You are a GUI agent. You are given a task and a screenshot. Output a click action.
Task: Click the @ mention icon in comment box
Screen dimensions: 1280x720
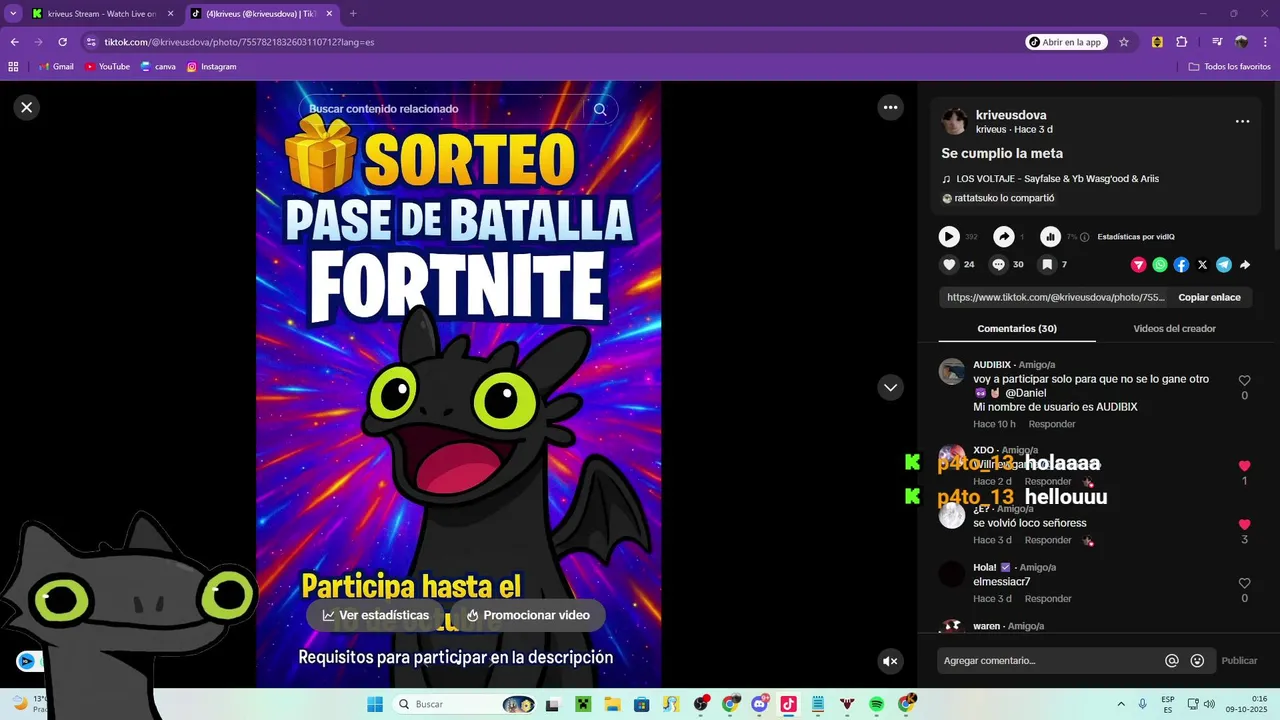point(1172,661)
